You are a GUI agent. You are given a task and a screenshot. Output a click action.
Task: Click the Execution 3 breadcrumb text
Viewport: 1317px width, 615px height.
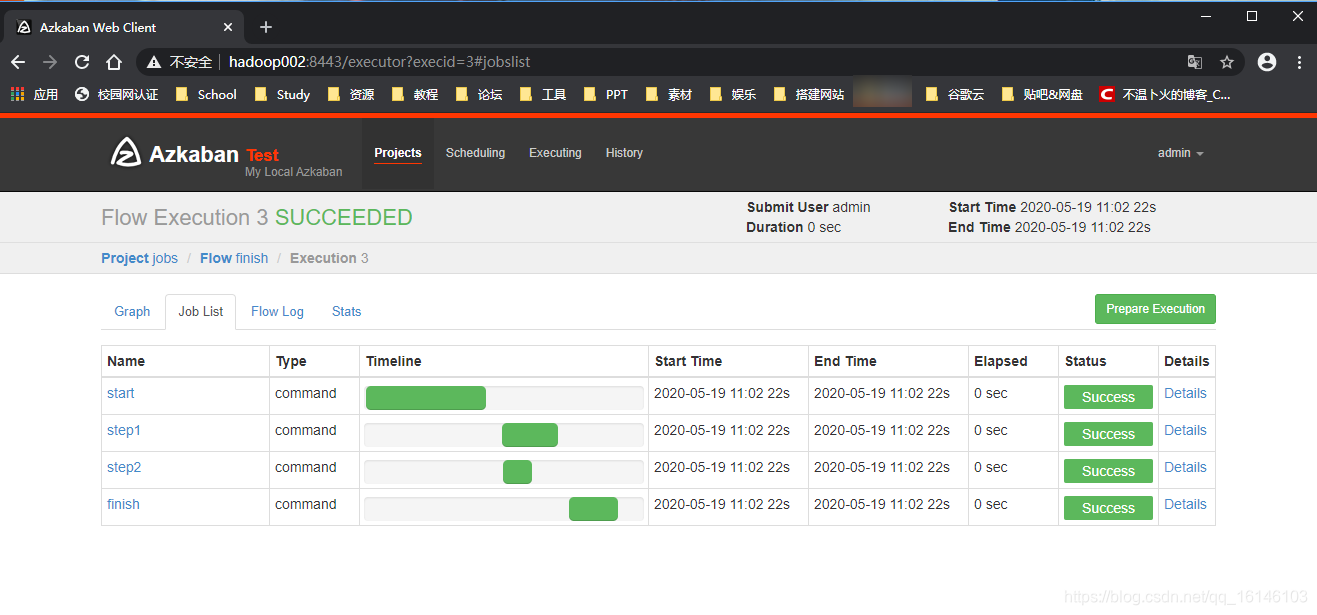[329, 258]
